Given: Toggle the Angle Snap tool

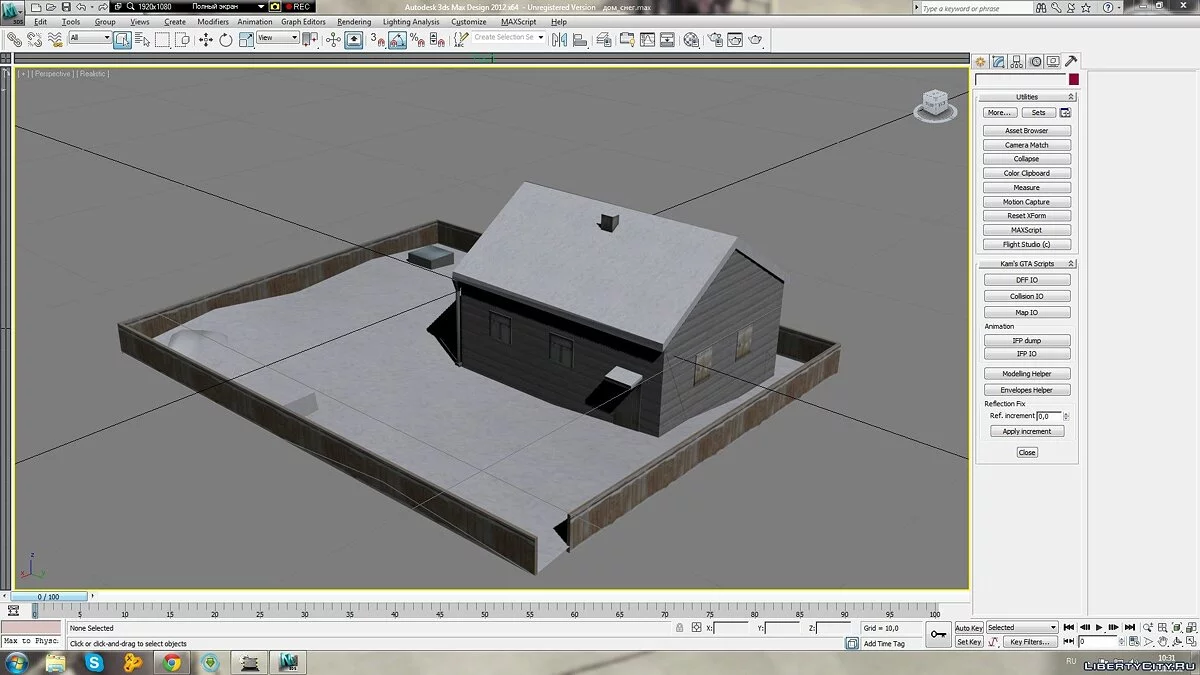Looking at the screenshot, I should (x=397, y=40).
